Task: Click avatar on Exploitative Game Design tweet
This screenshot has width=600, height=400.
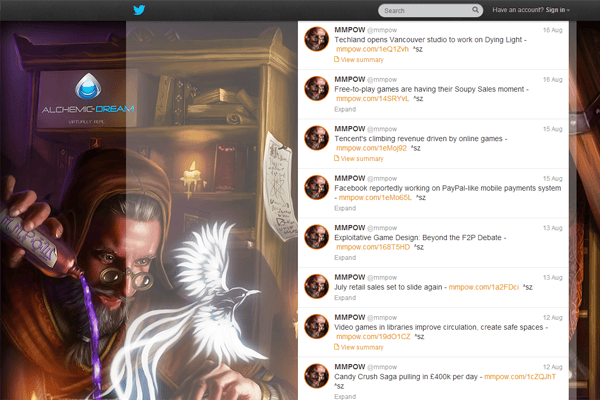Action: click(x=316, y=237)
